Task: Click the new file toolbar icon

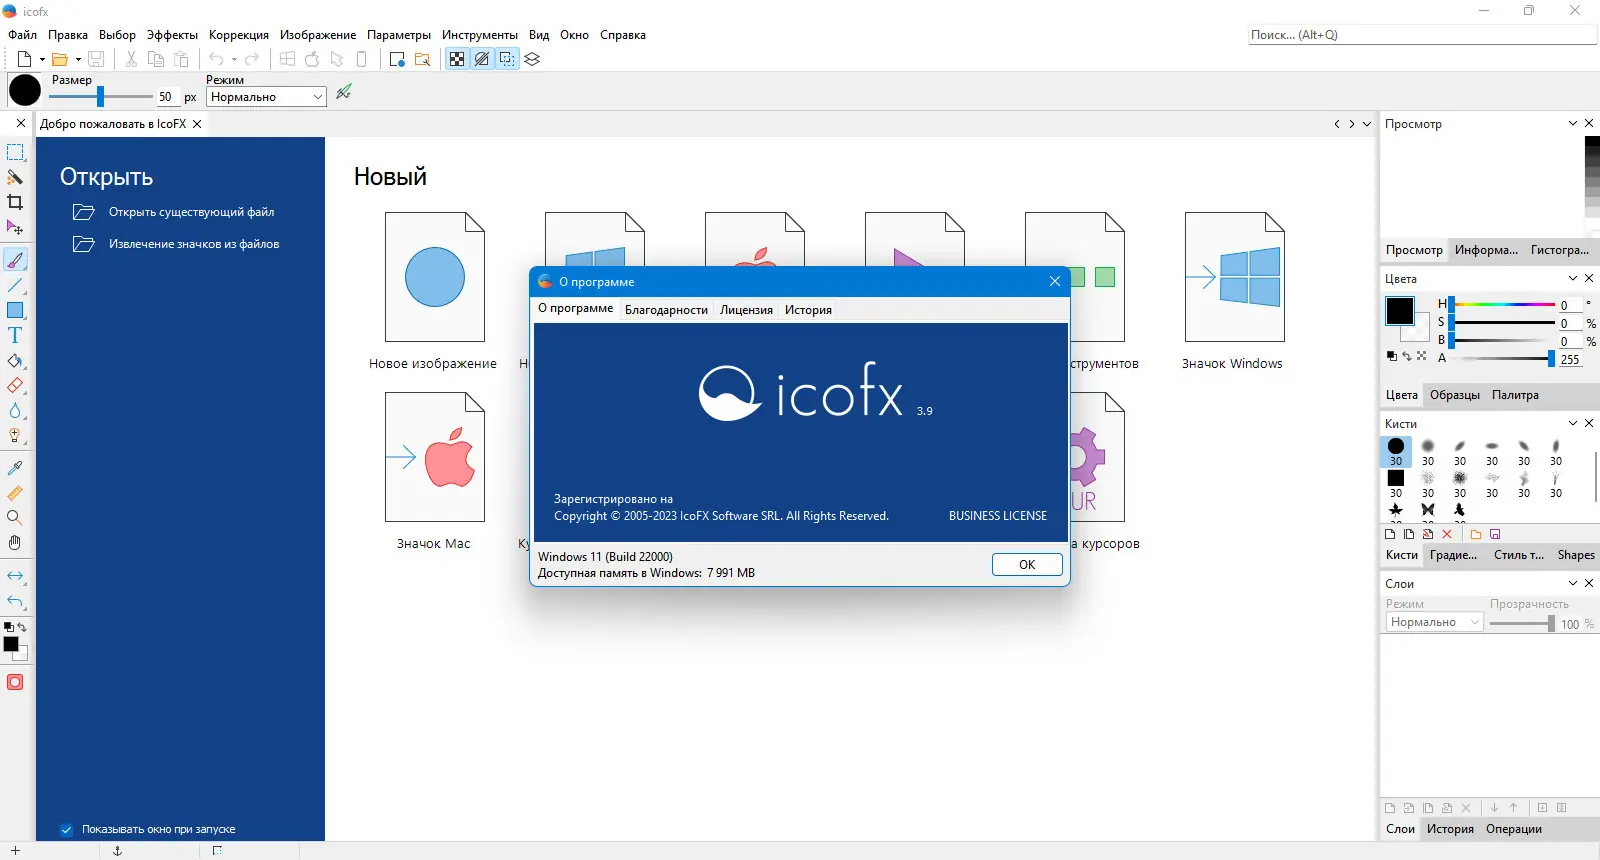Action: tap(24, 59)
